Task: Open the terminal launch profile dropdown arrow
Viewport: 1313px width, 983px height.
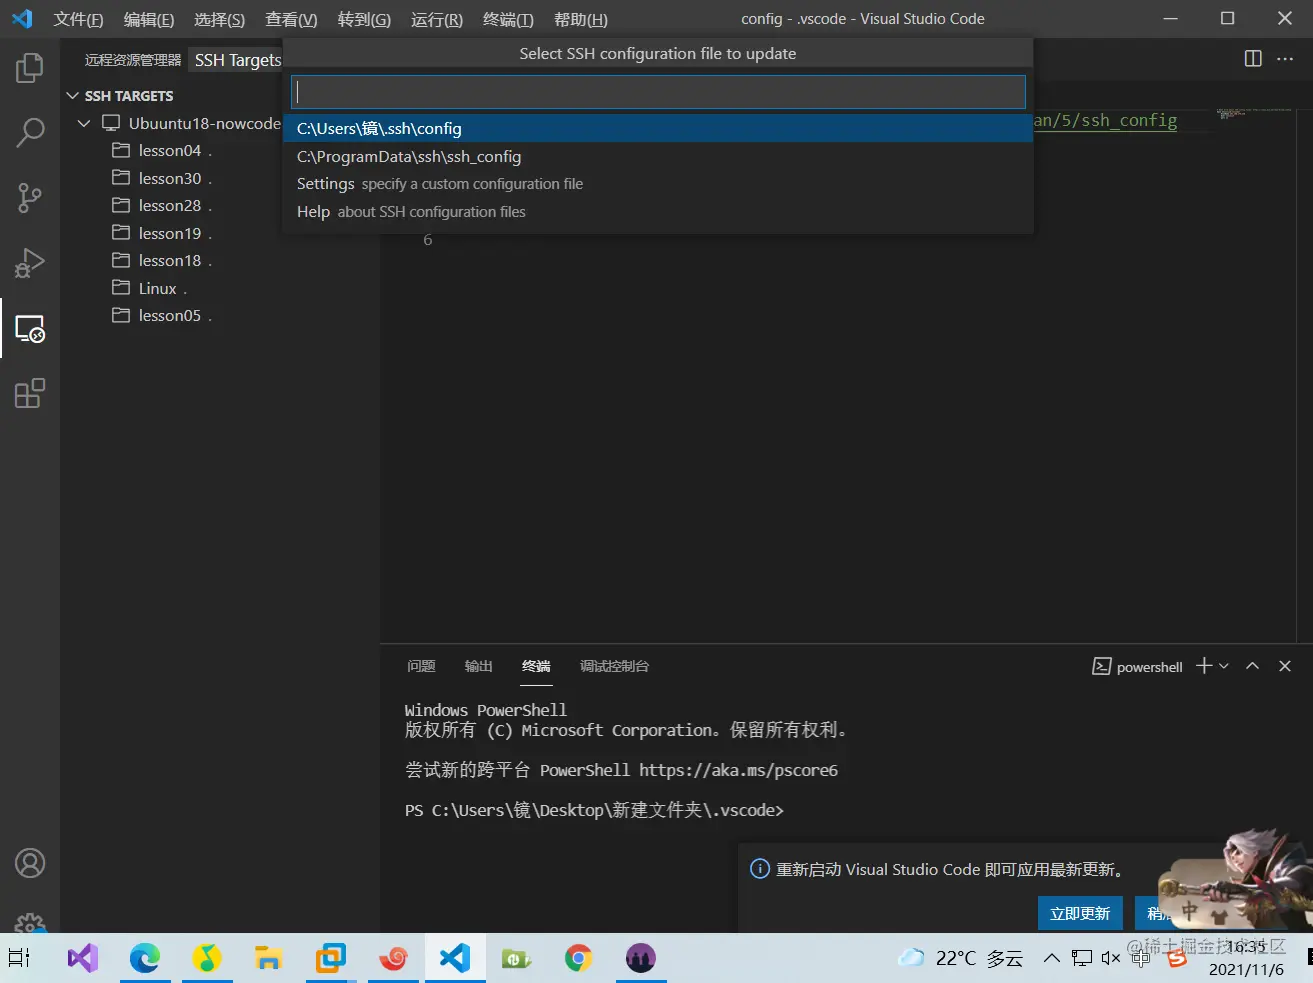Action: click(x=1224, y=666)
